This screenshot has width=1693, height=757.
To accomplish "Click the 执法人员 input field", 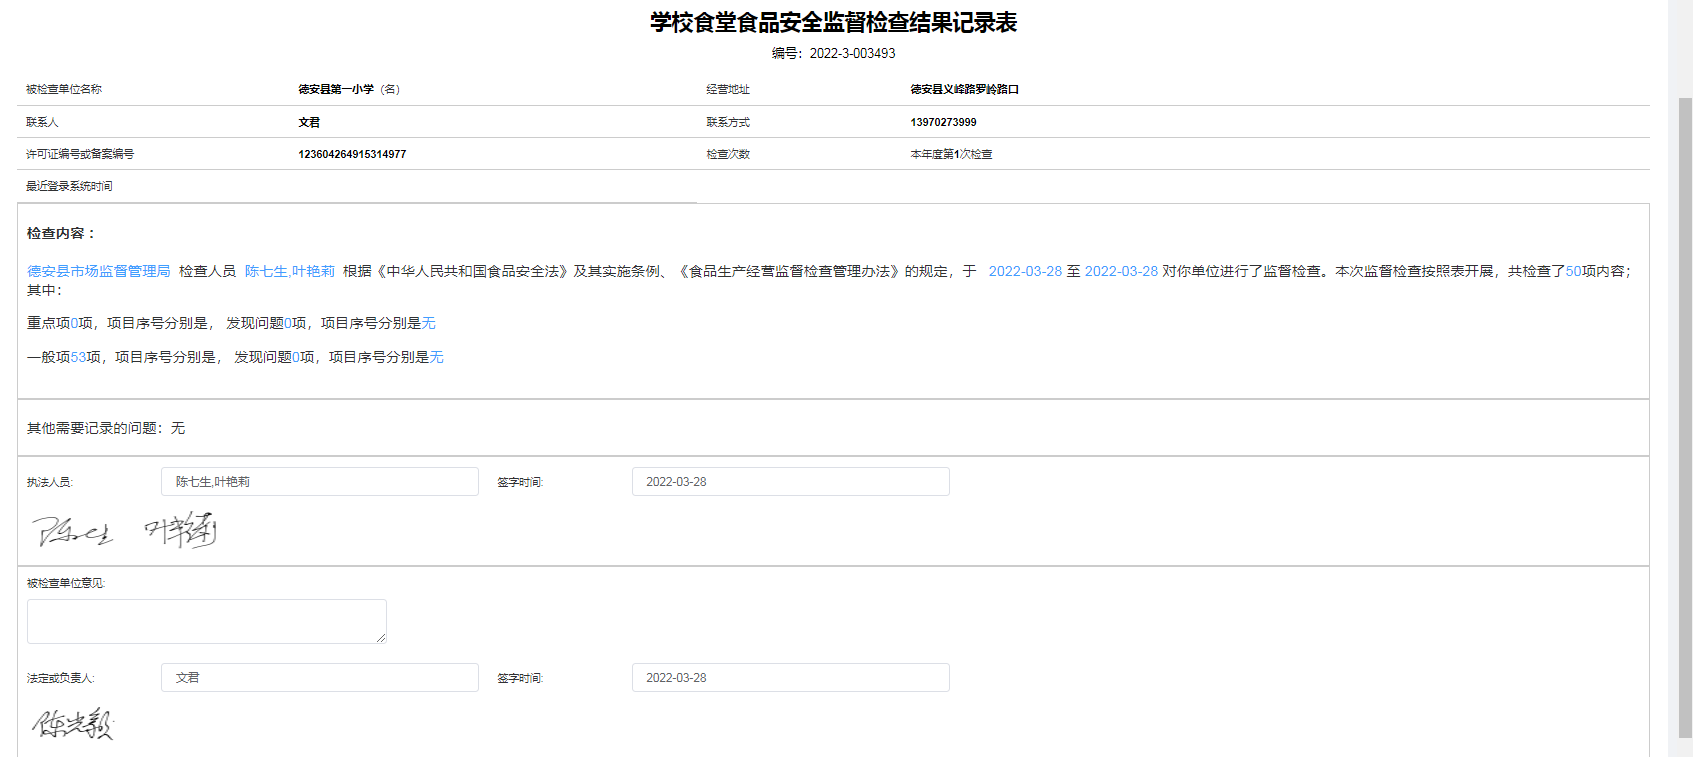I will pos(319,482).
